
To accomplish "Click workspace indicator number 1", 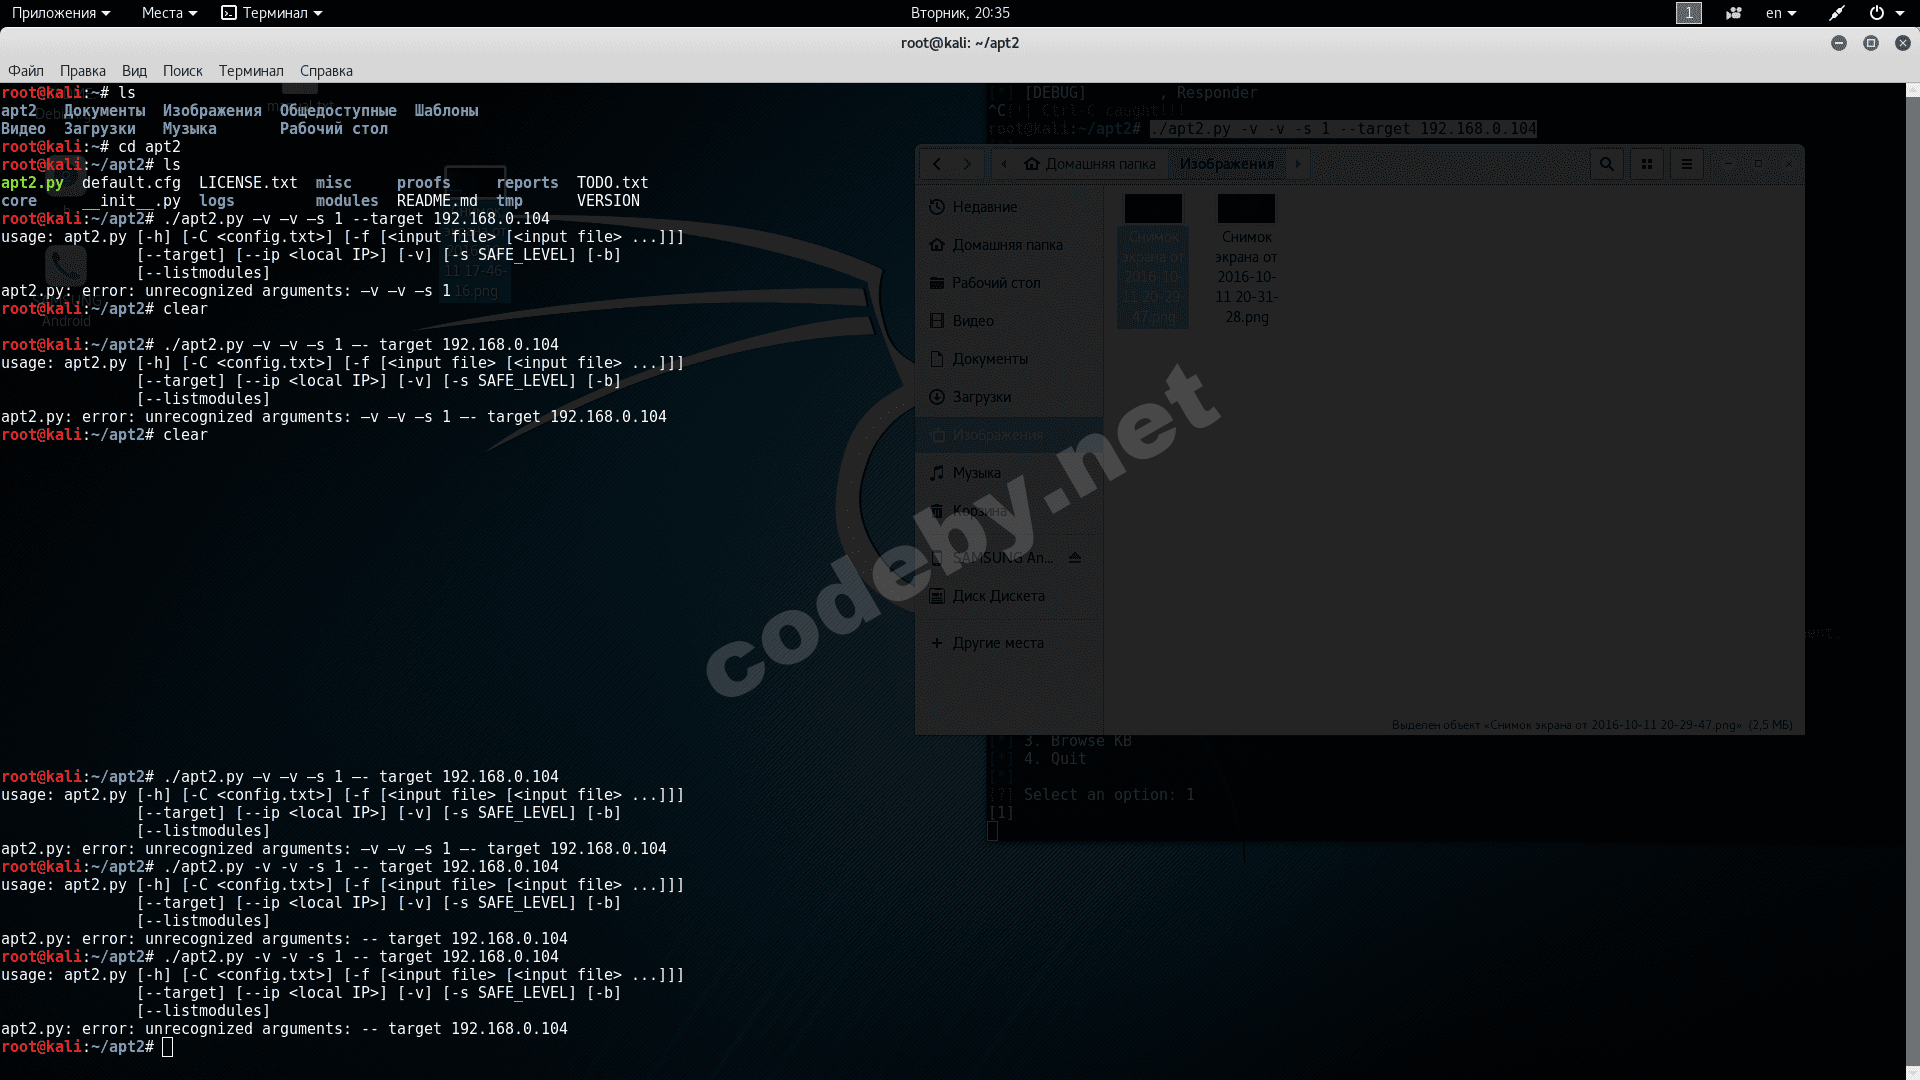I will click(1688, 13).
